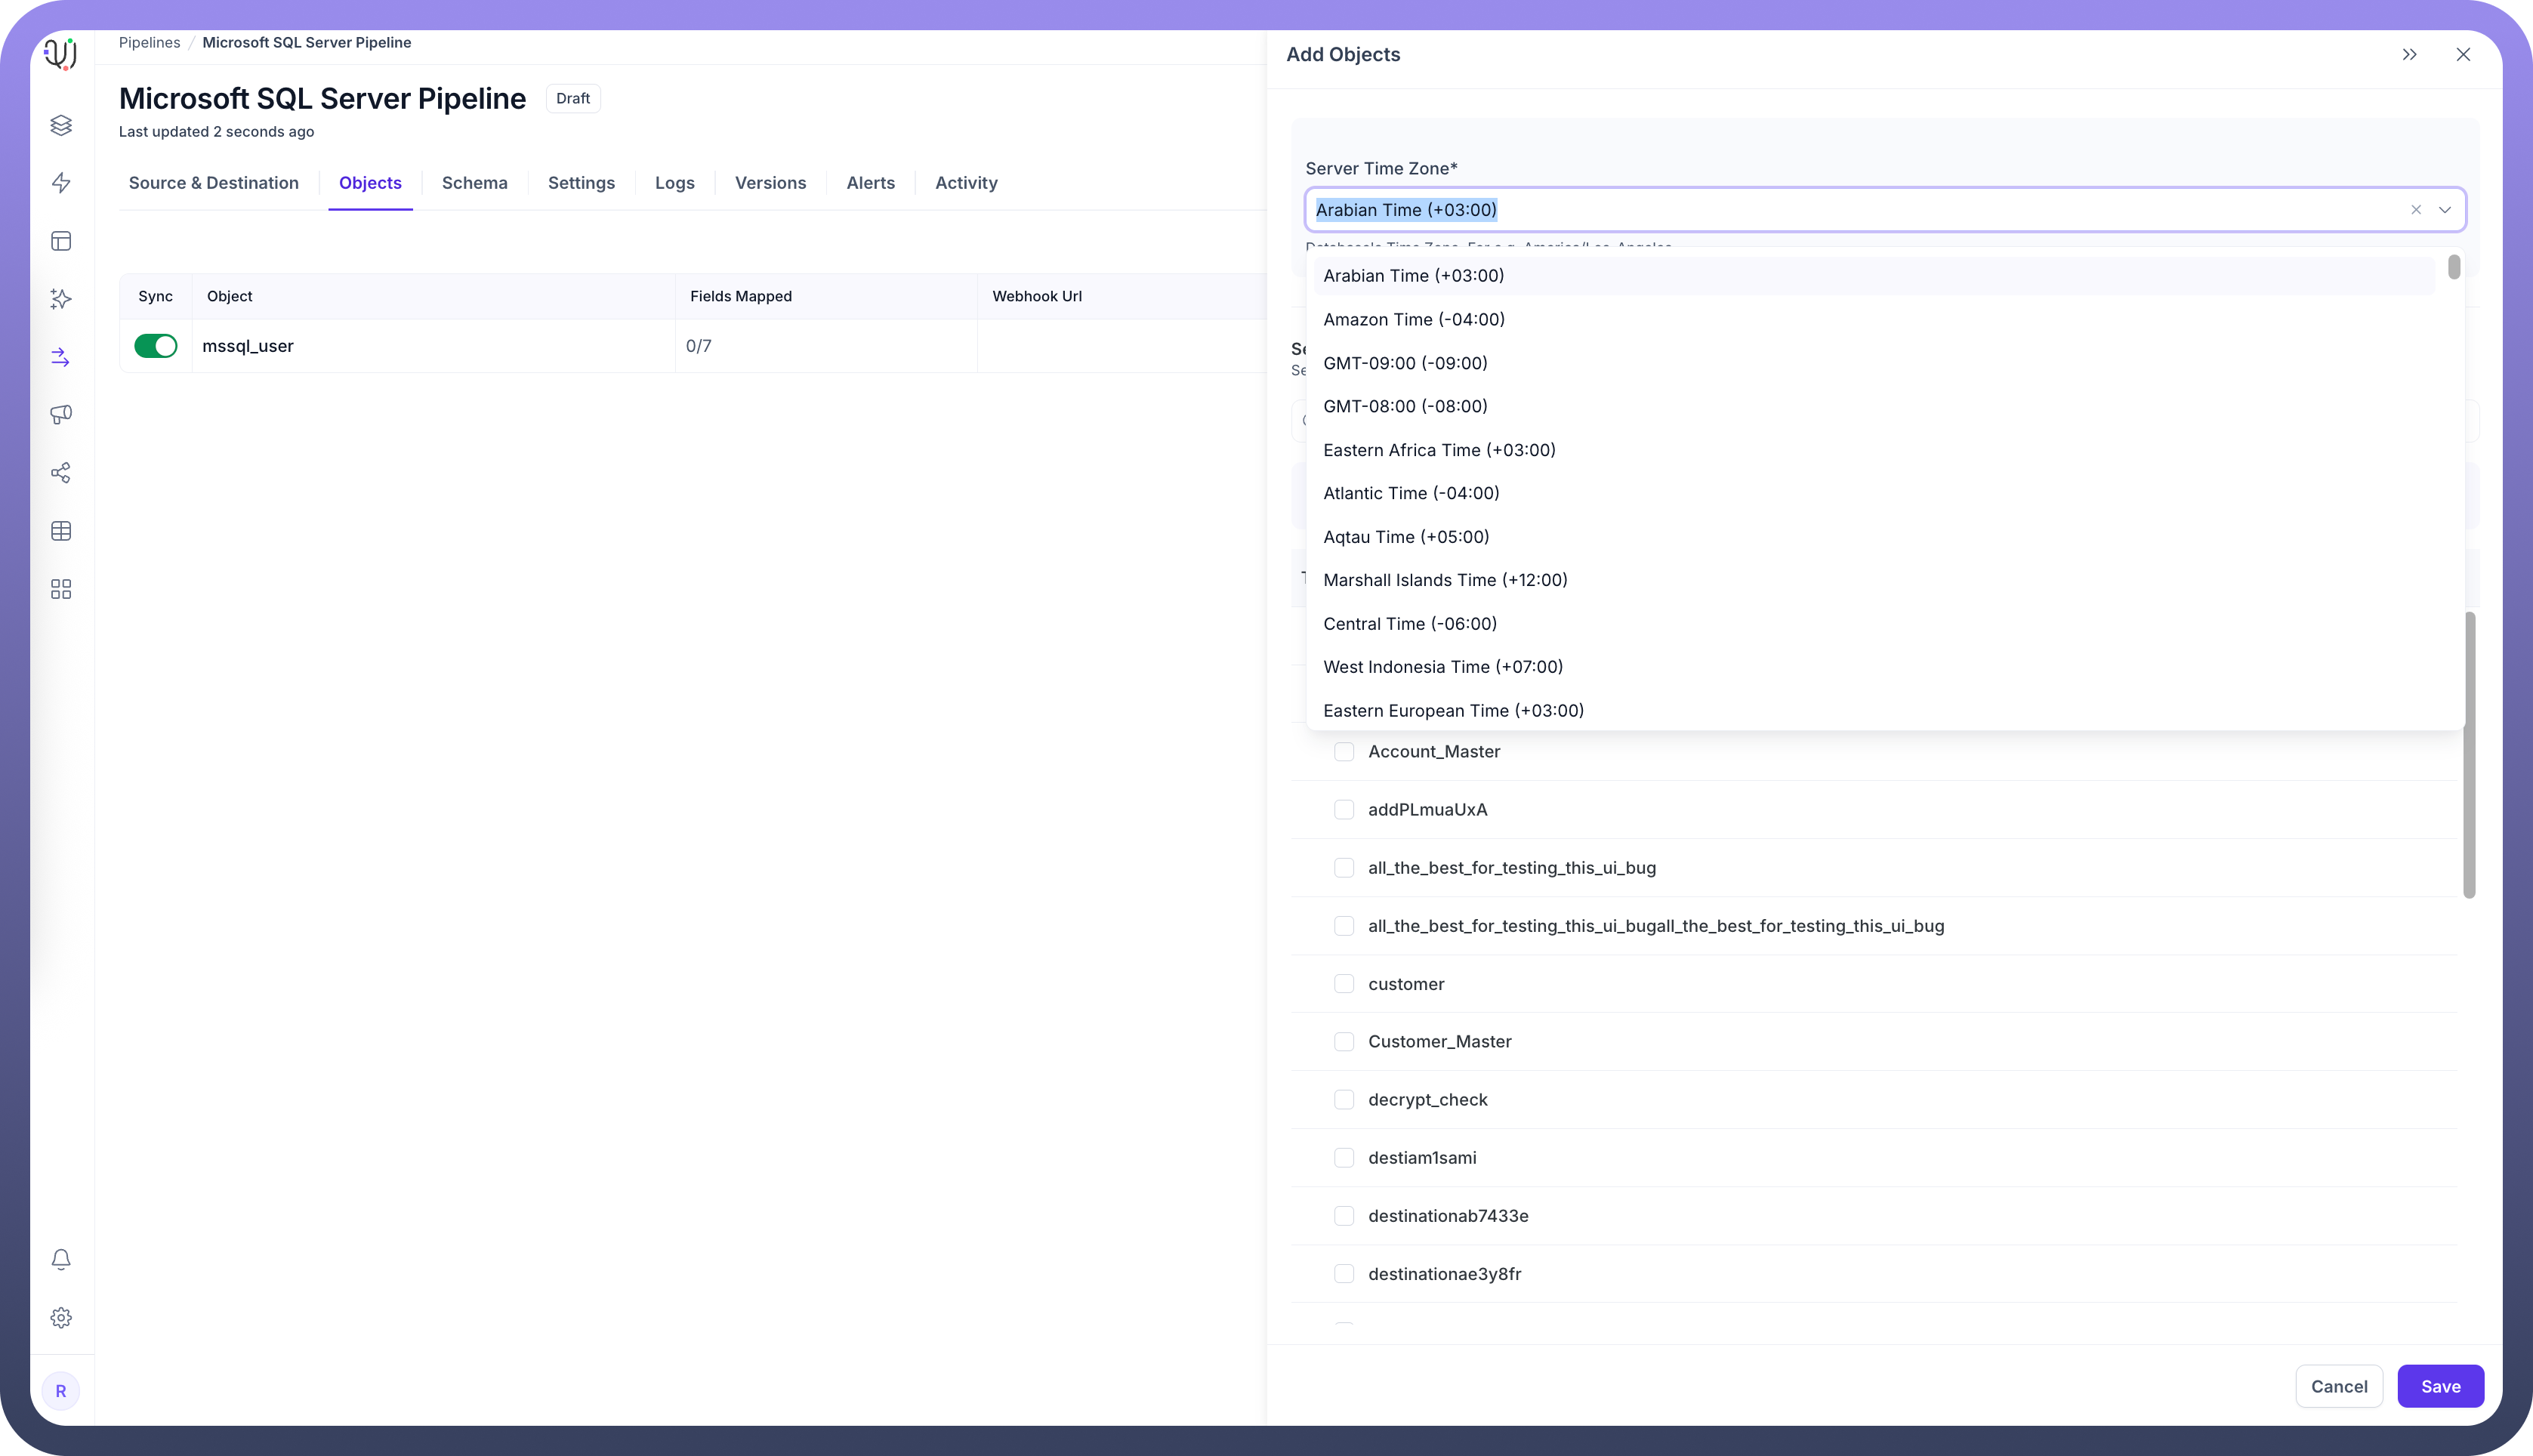Tick the Customer_Master checkbox
The width and height of the screenshot is (2533, 1456).
tap(1344, 1042)
